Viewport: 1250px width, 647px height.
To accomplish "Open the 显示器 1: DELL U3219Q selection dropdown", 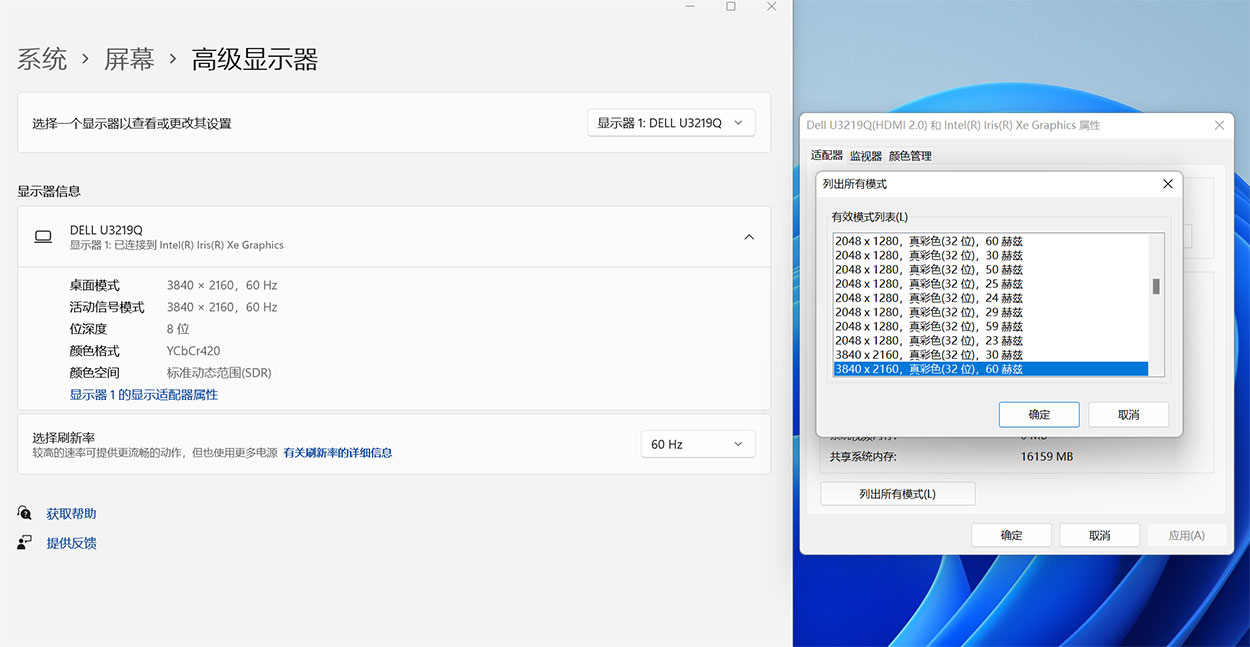I will (670, 122).
